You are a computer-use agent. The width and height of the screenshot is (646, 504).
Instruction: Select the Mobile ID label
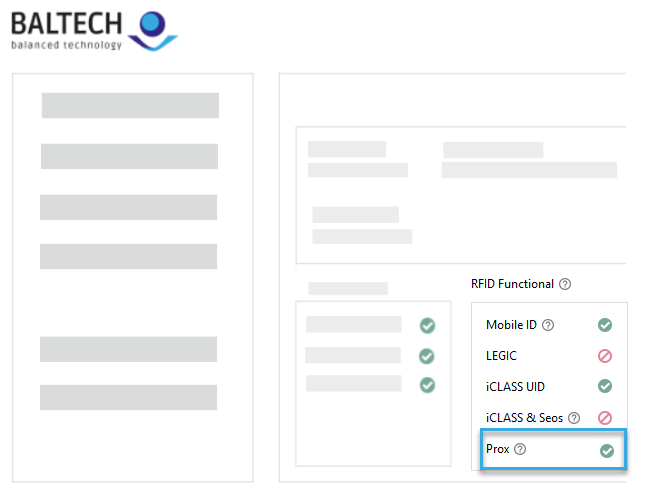511,325
